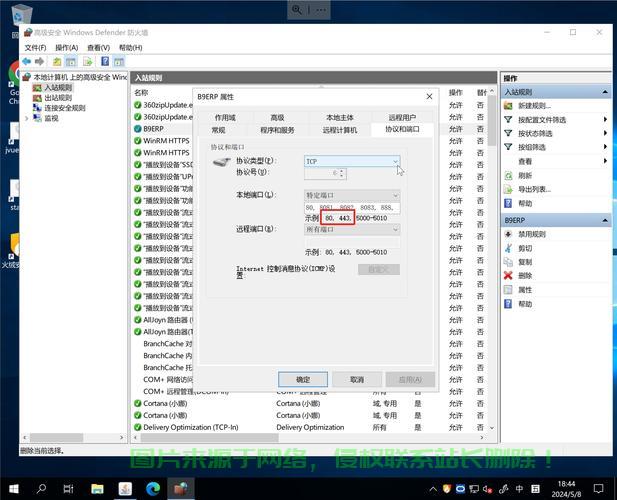Viewport: 617px width, 500px height.
Task: Switch to the 程序和服务 tab
Action: click(277, 130)
